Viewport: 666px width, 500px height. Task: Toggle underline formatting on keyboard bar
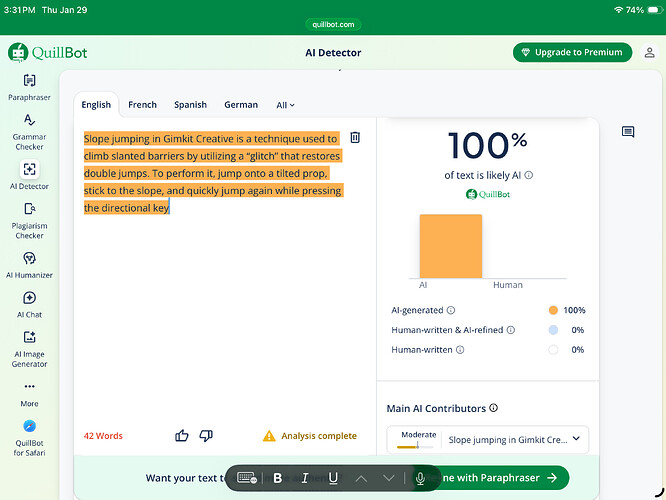point(333,478)
